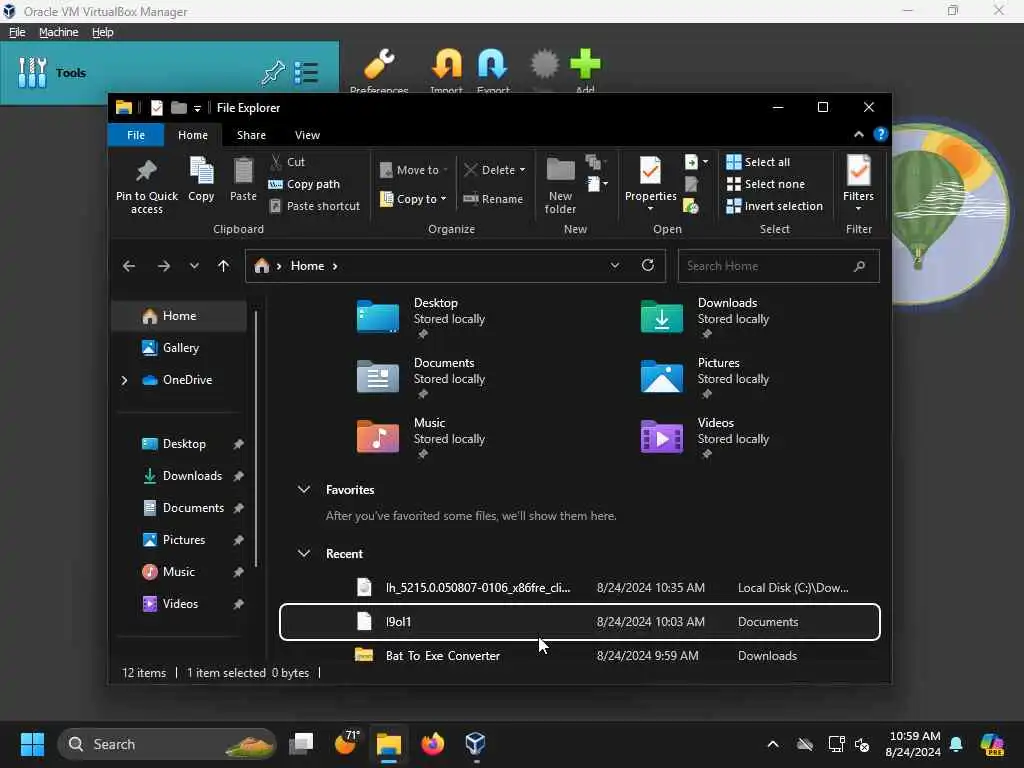This screenshot has height=768, width=1024.
Task: Go up one folder level
Action: [223, 266]
